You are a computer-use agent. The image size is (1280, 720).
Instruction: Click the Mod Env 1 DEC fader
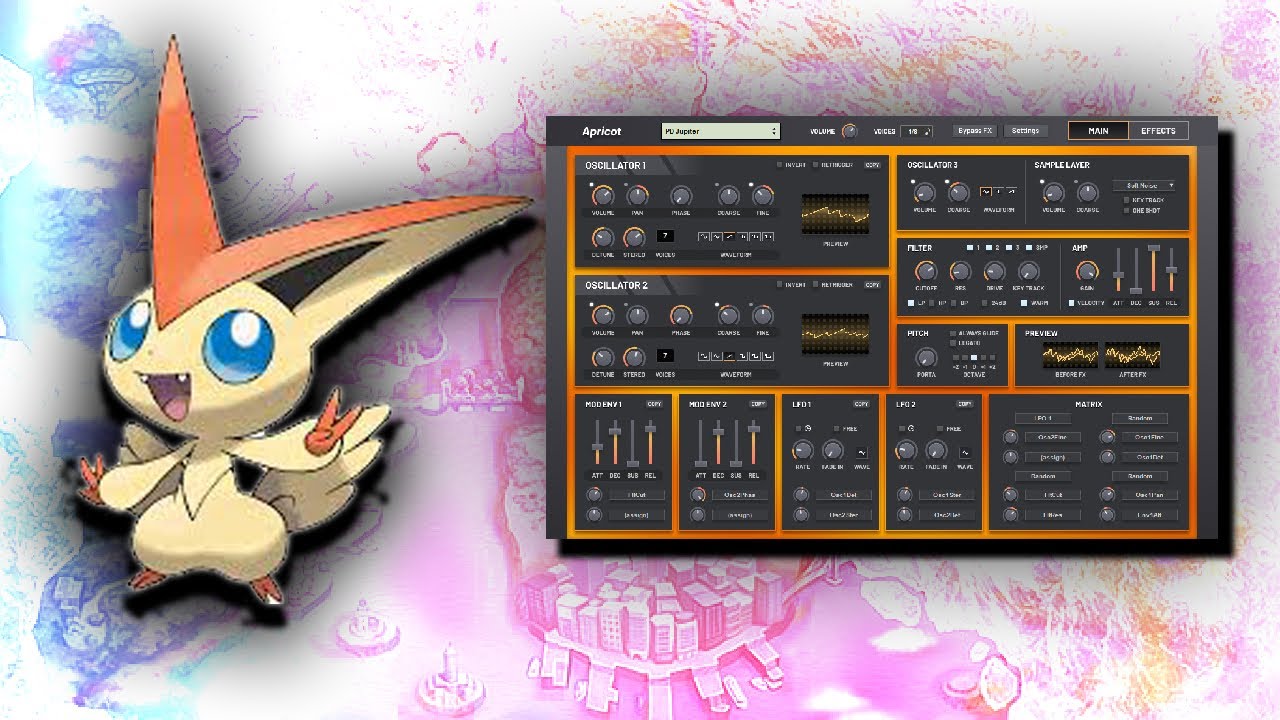pos(615,442)
